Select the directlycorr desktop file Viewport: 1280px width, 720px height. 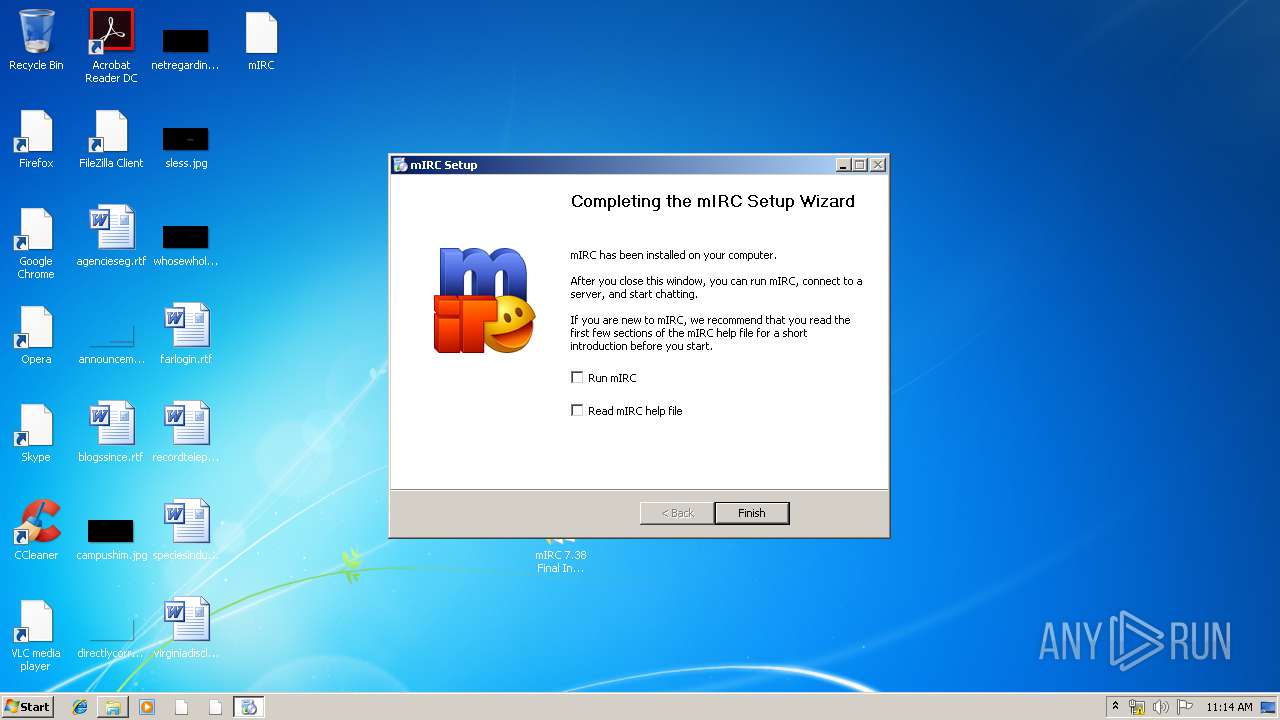coord(111,638)
